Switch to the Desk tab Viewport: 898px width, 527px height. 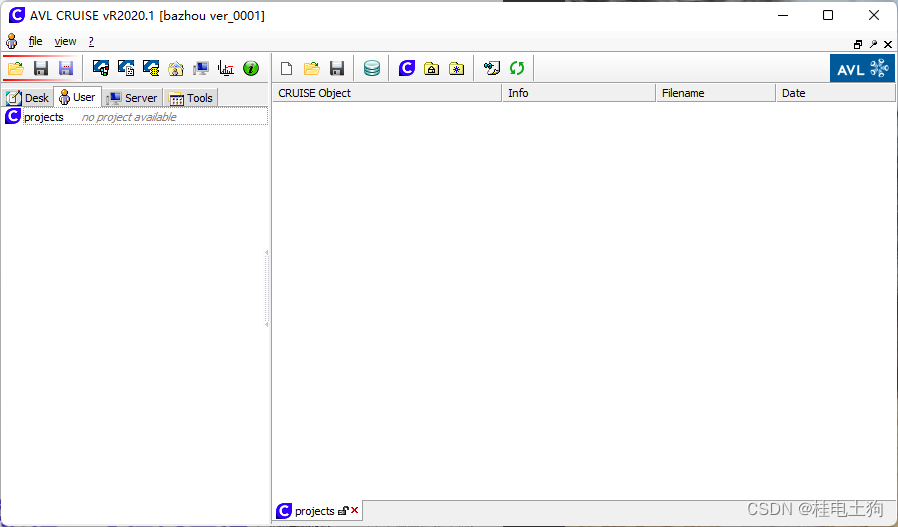click(x=28, y=97)
